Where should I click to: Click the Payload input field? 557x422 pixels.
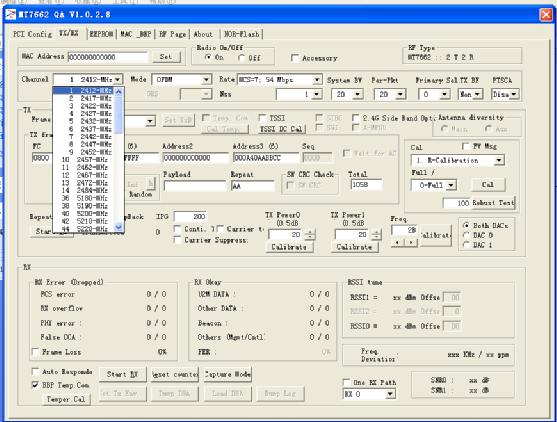pyautogui.click(x=195, y=186)
